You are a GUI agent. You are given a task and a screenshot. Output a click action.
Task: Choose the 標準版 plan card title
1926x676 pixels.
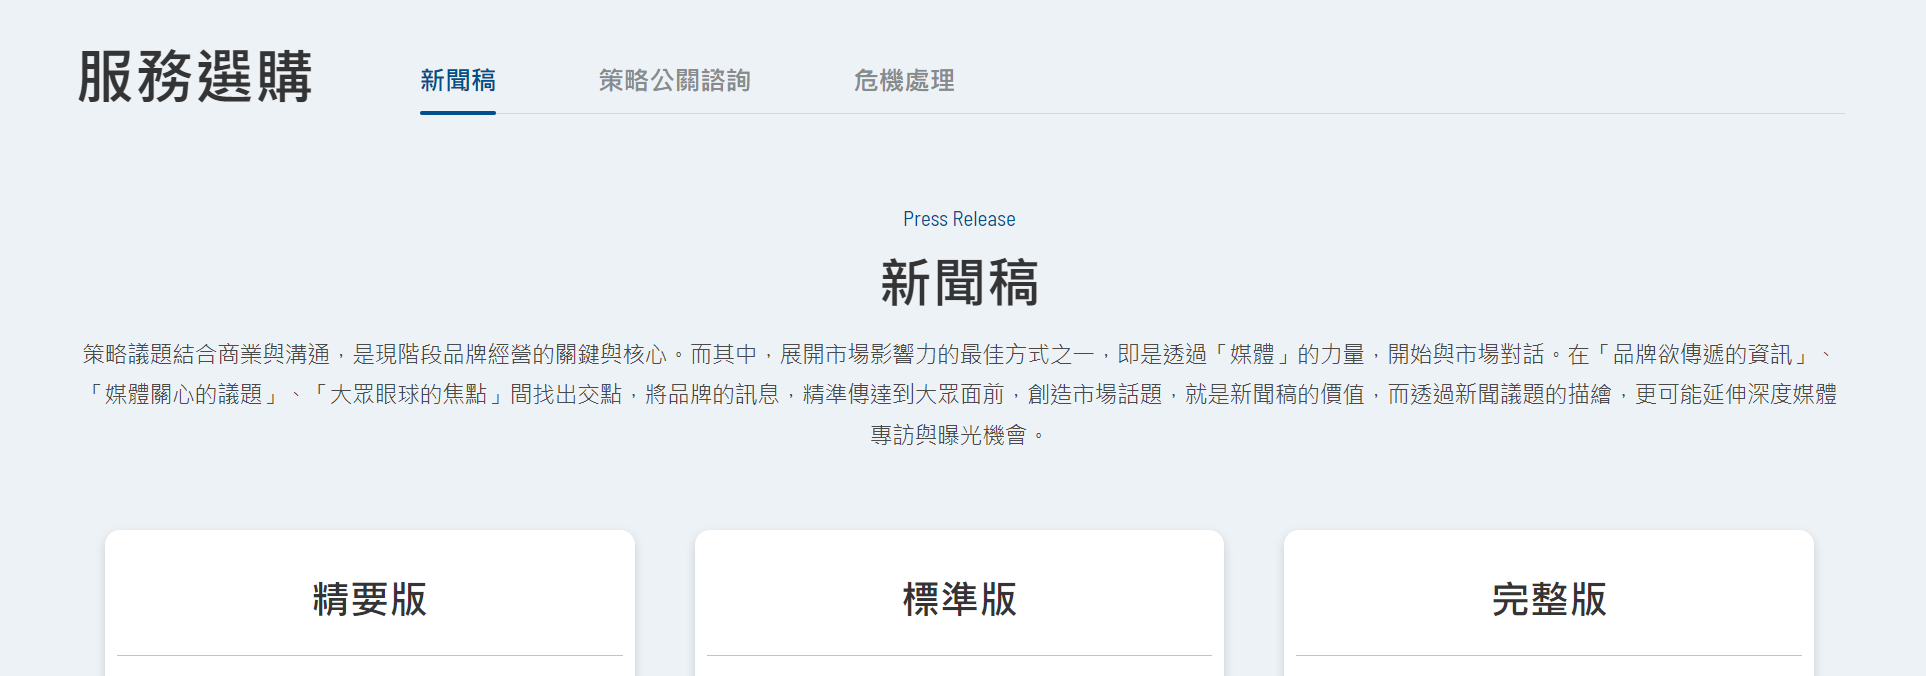[958, 599]
